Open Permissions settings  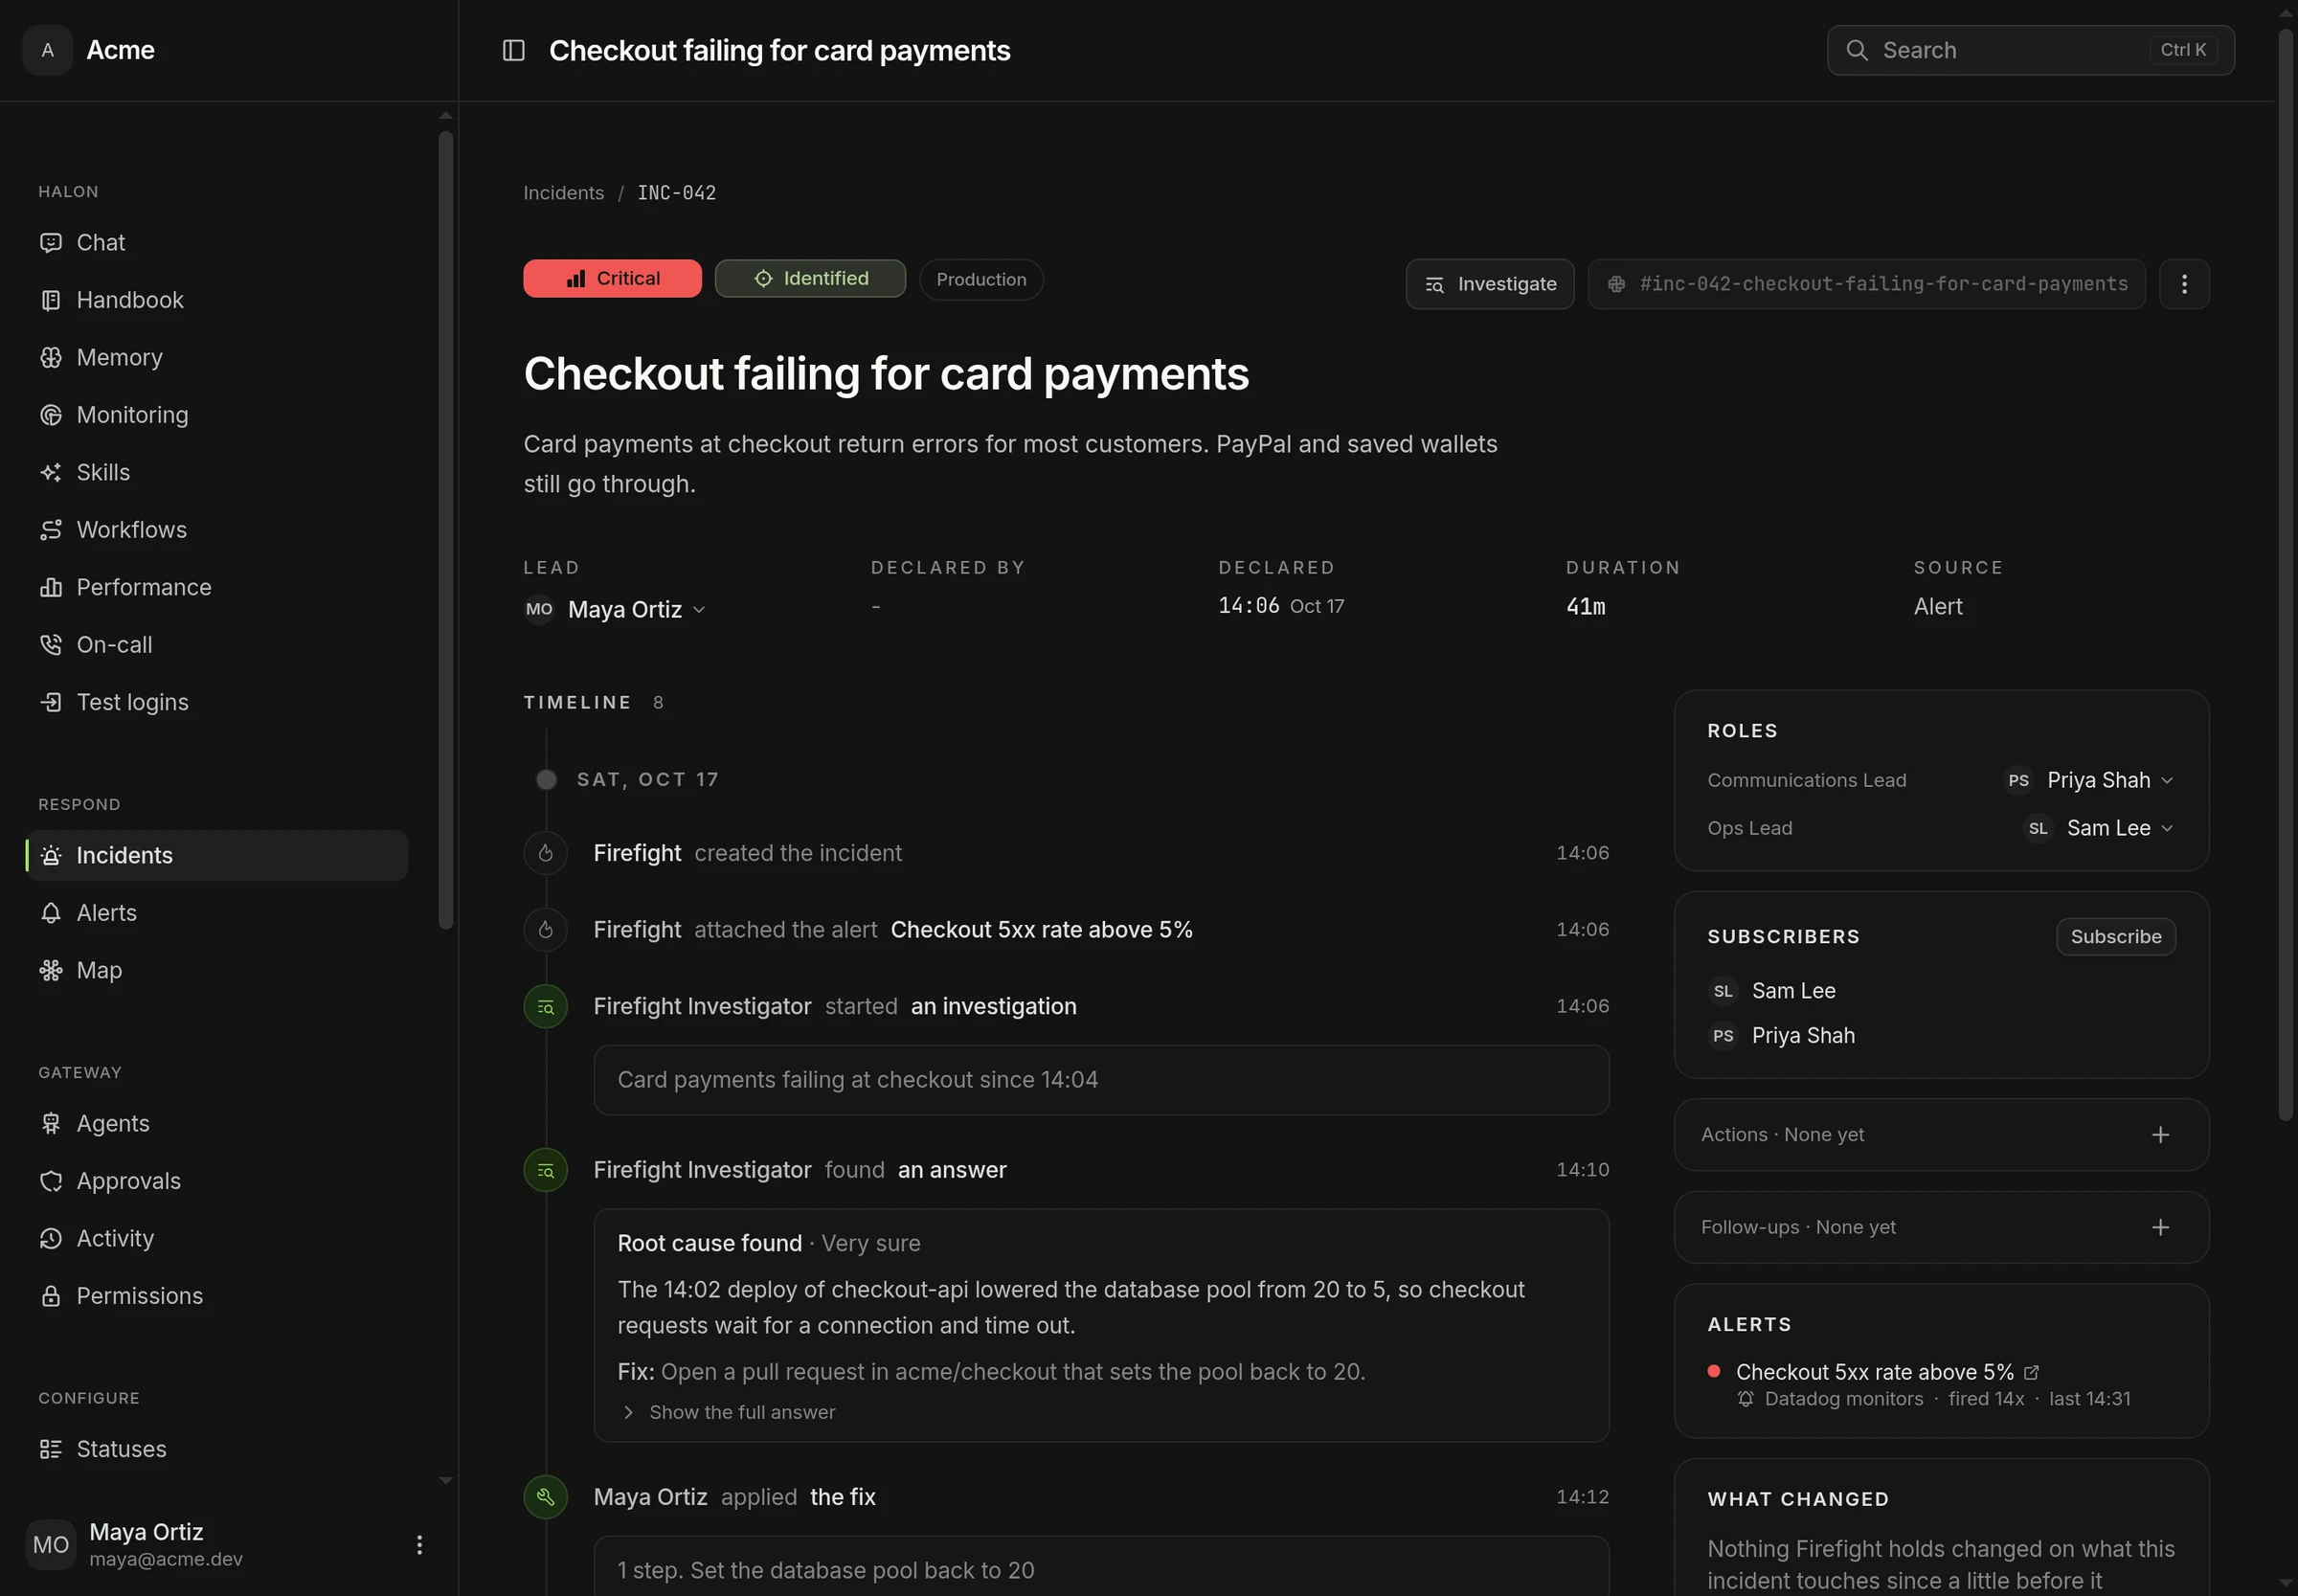(217, 1296)
